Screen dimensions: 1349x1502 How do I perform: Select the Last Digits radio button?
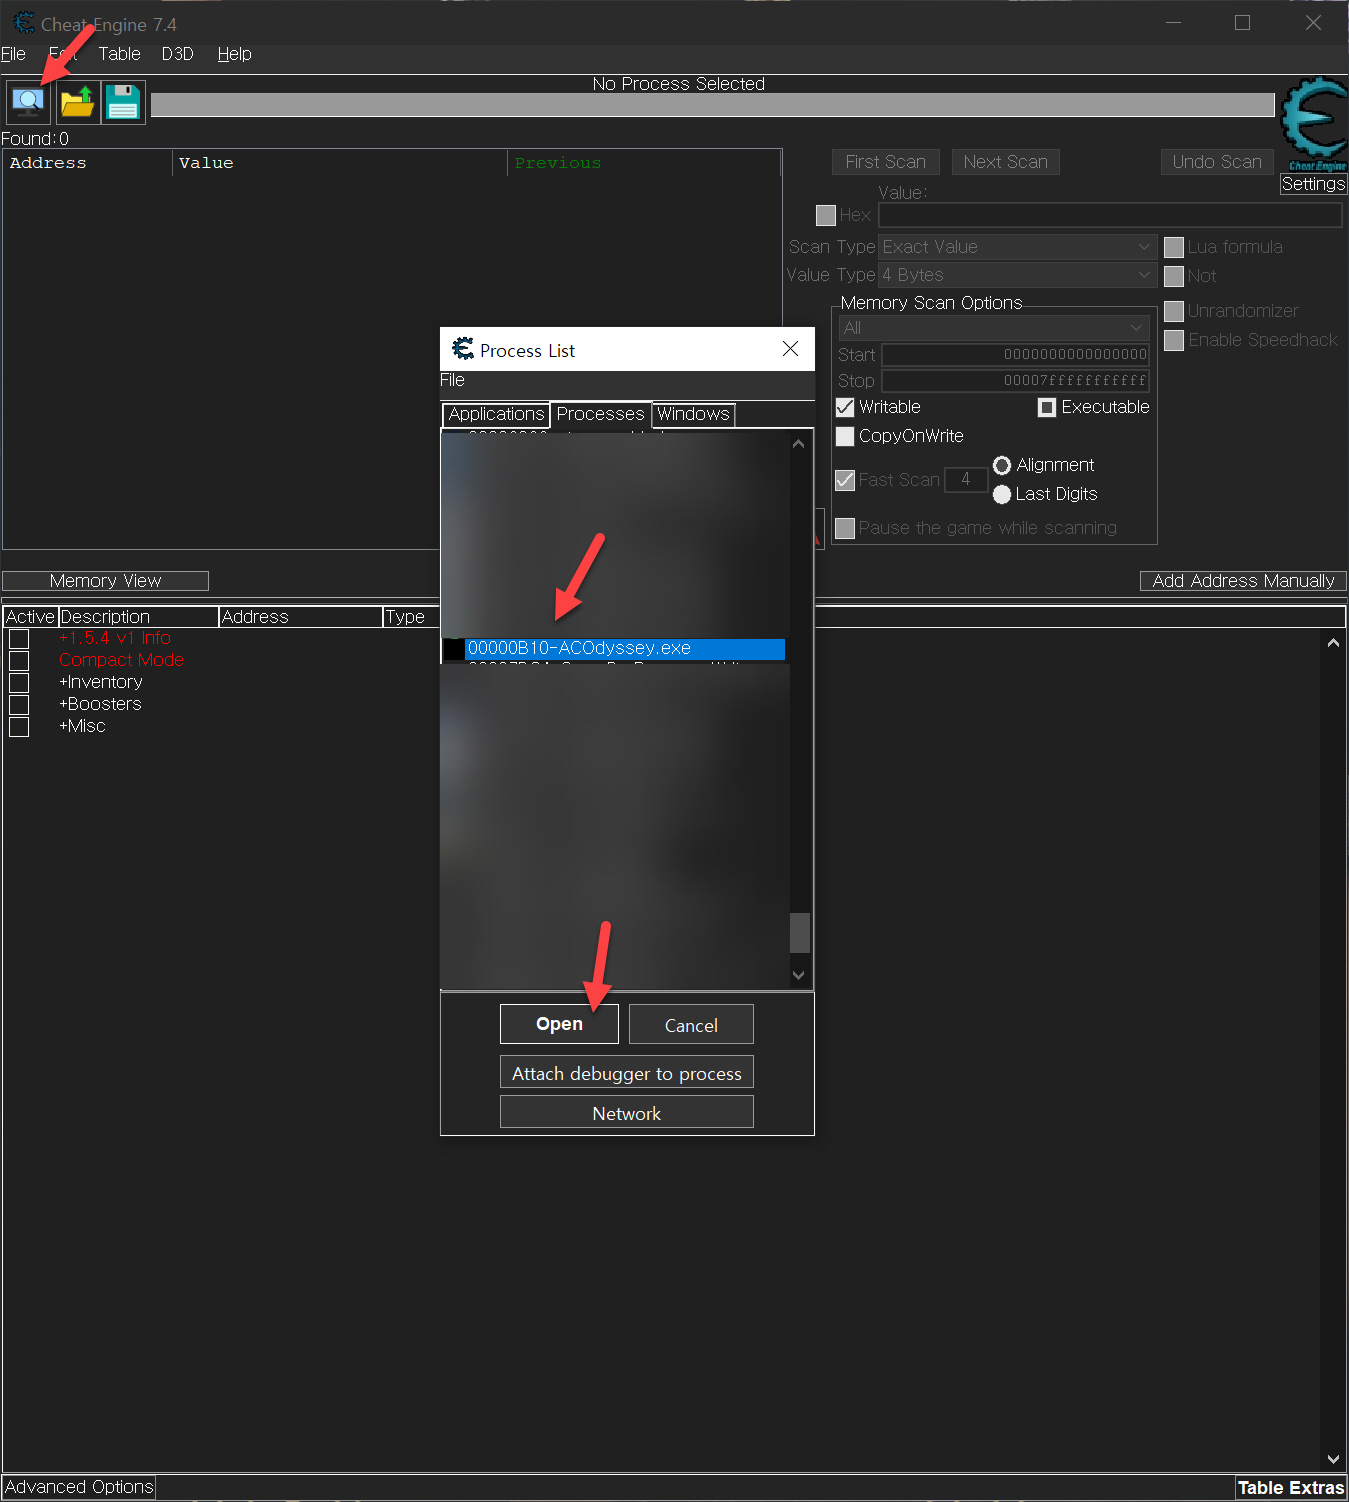(x=1002, y=494)
